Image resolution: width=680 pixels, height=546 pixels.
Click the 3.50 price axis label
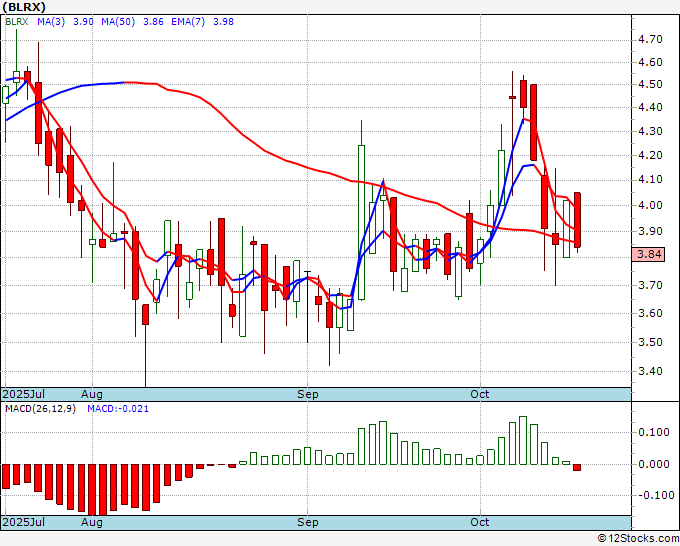pyautogui.click(x=650, y=342)
